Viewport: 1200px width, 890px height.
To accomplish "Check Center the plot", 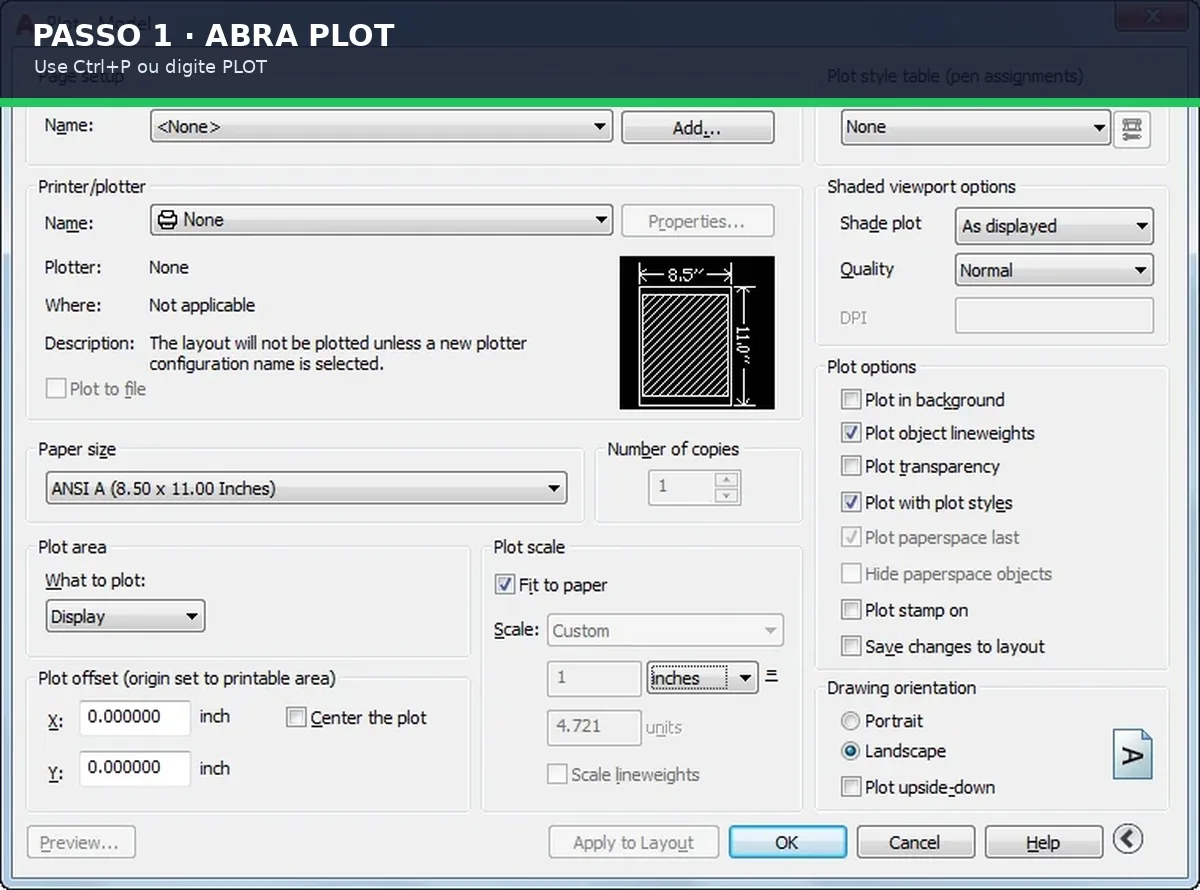I will click(x=296, y=717).
